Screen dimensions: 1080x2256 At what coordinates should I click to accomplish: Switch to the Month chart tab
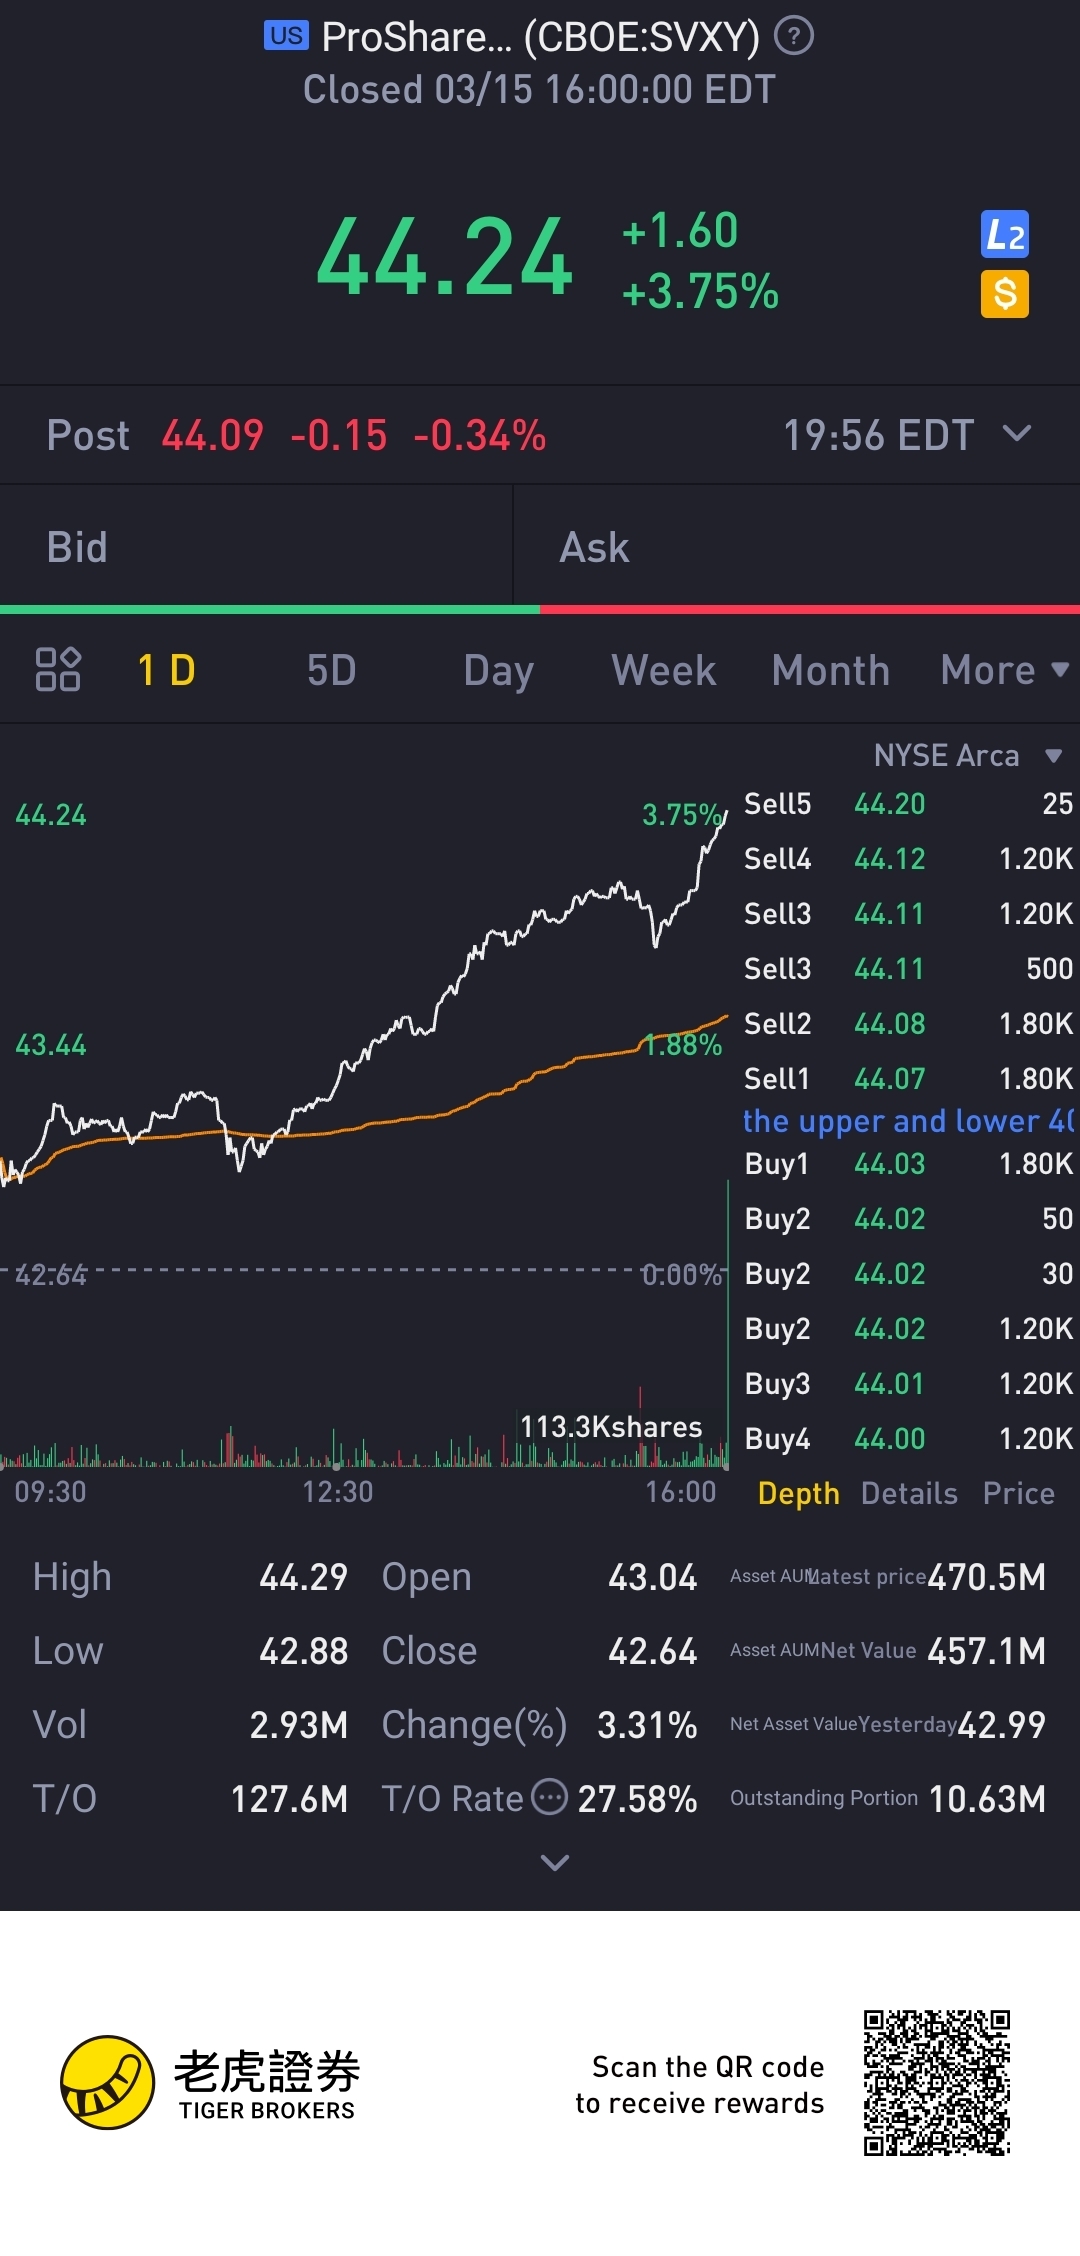pos(831,670)
